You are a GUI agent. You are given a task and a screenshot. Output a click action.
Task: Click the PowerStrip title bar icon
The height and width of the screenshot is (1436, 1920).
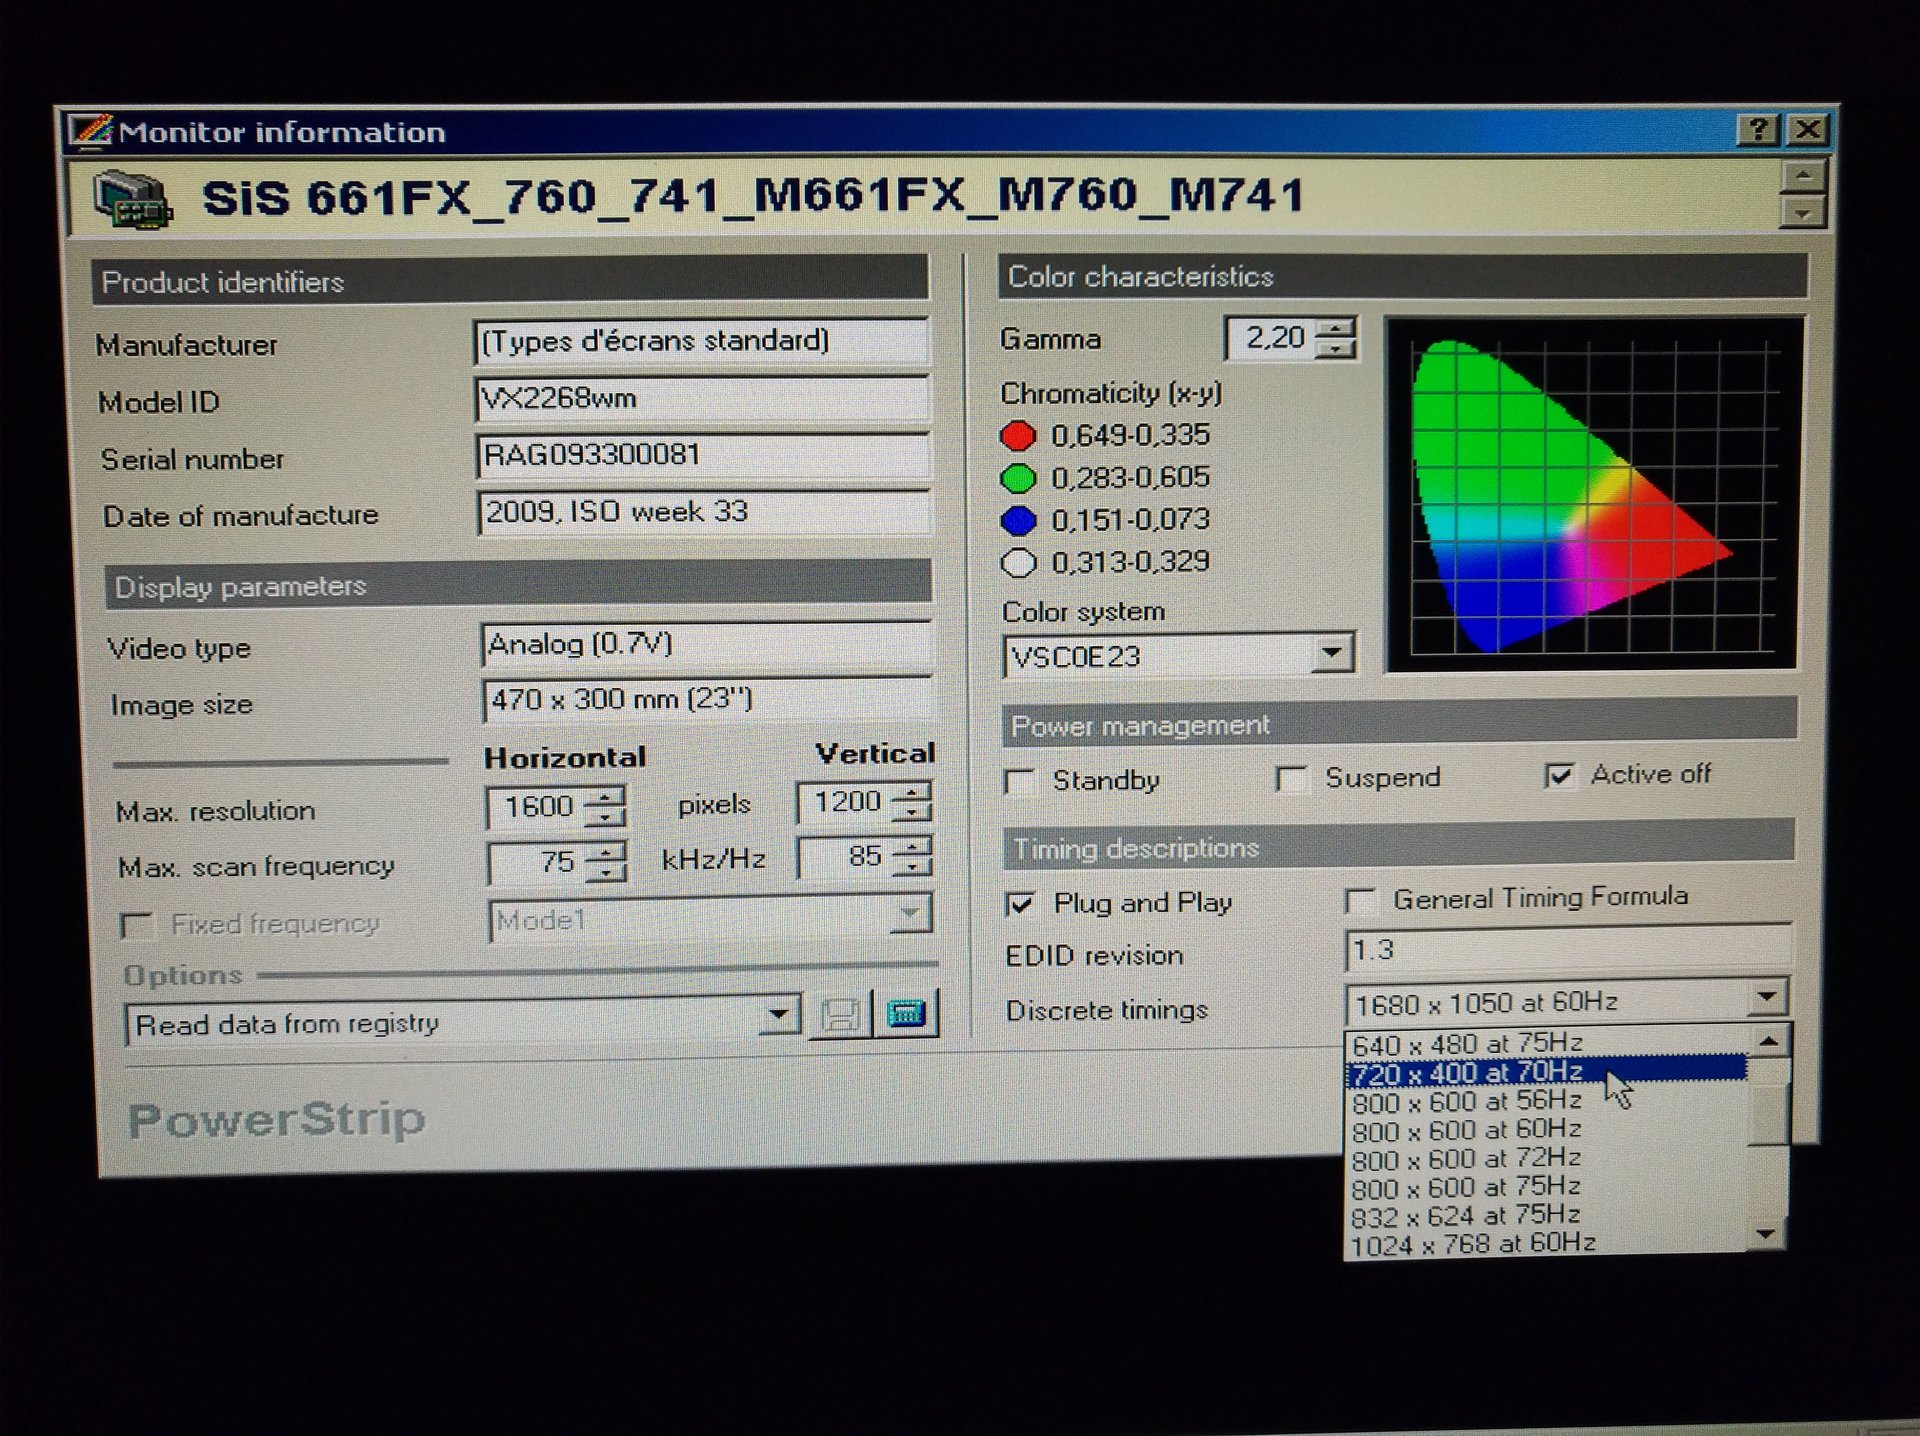pyautogui.click(x=90, y=131)
